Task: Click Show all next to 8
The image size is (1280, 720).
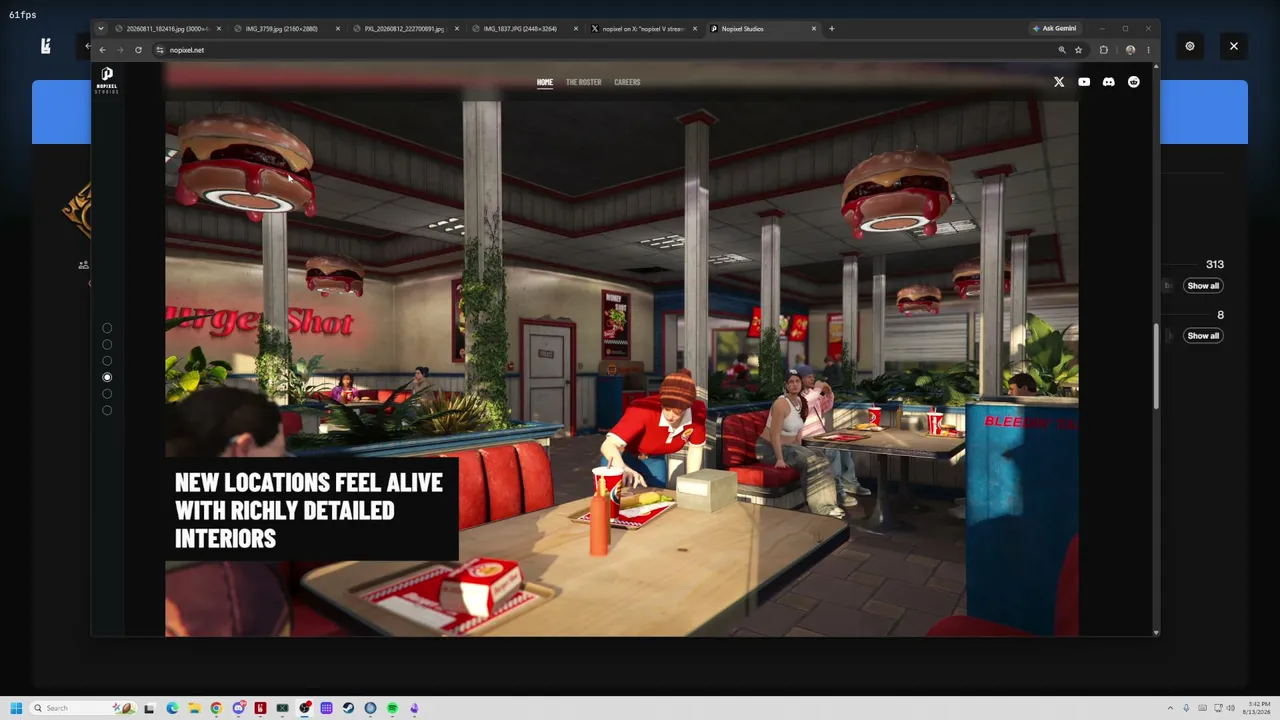Action: click(1203, 336)
